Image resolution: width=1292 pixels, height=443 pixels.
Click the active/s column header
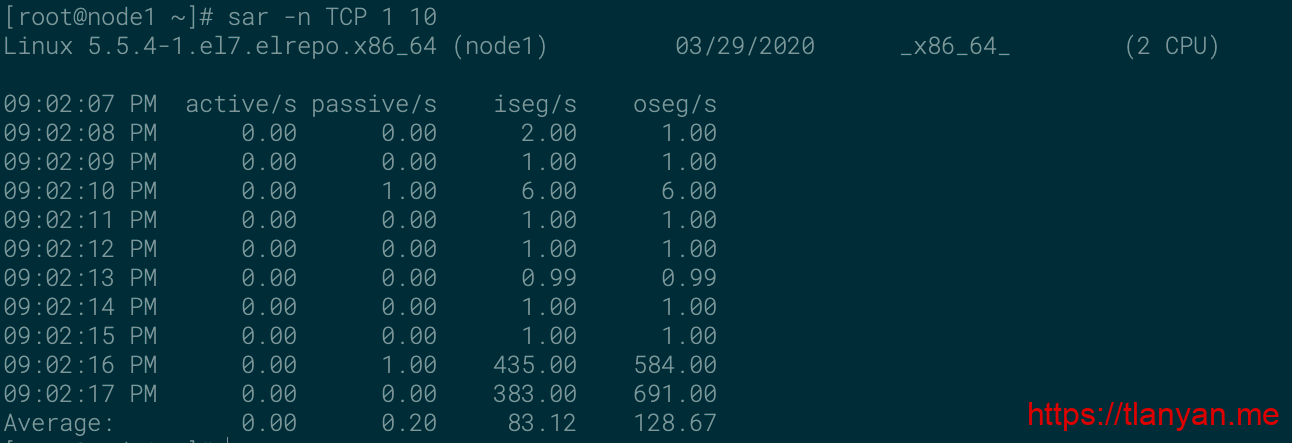coord(241,104)
